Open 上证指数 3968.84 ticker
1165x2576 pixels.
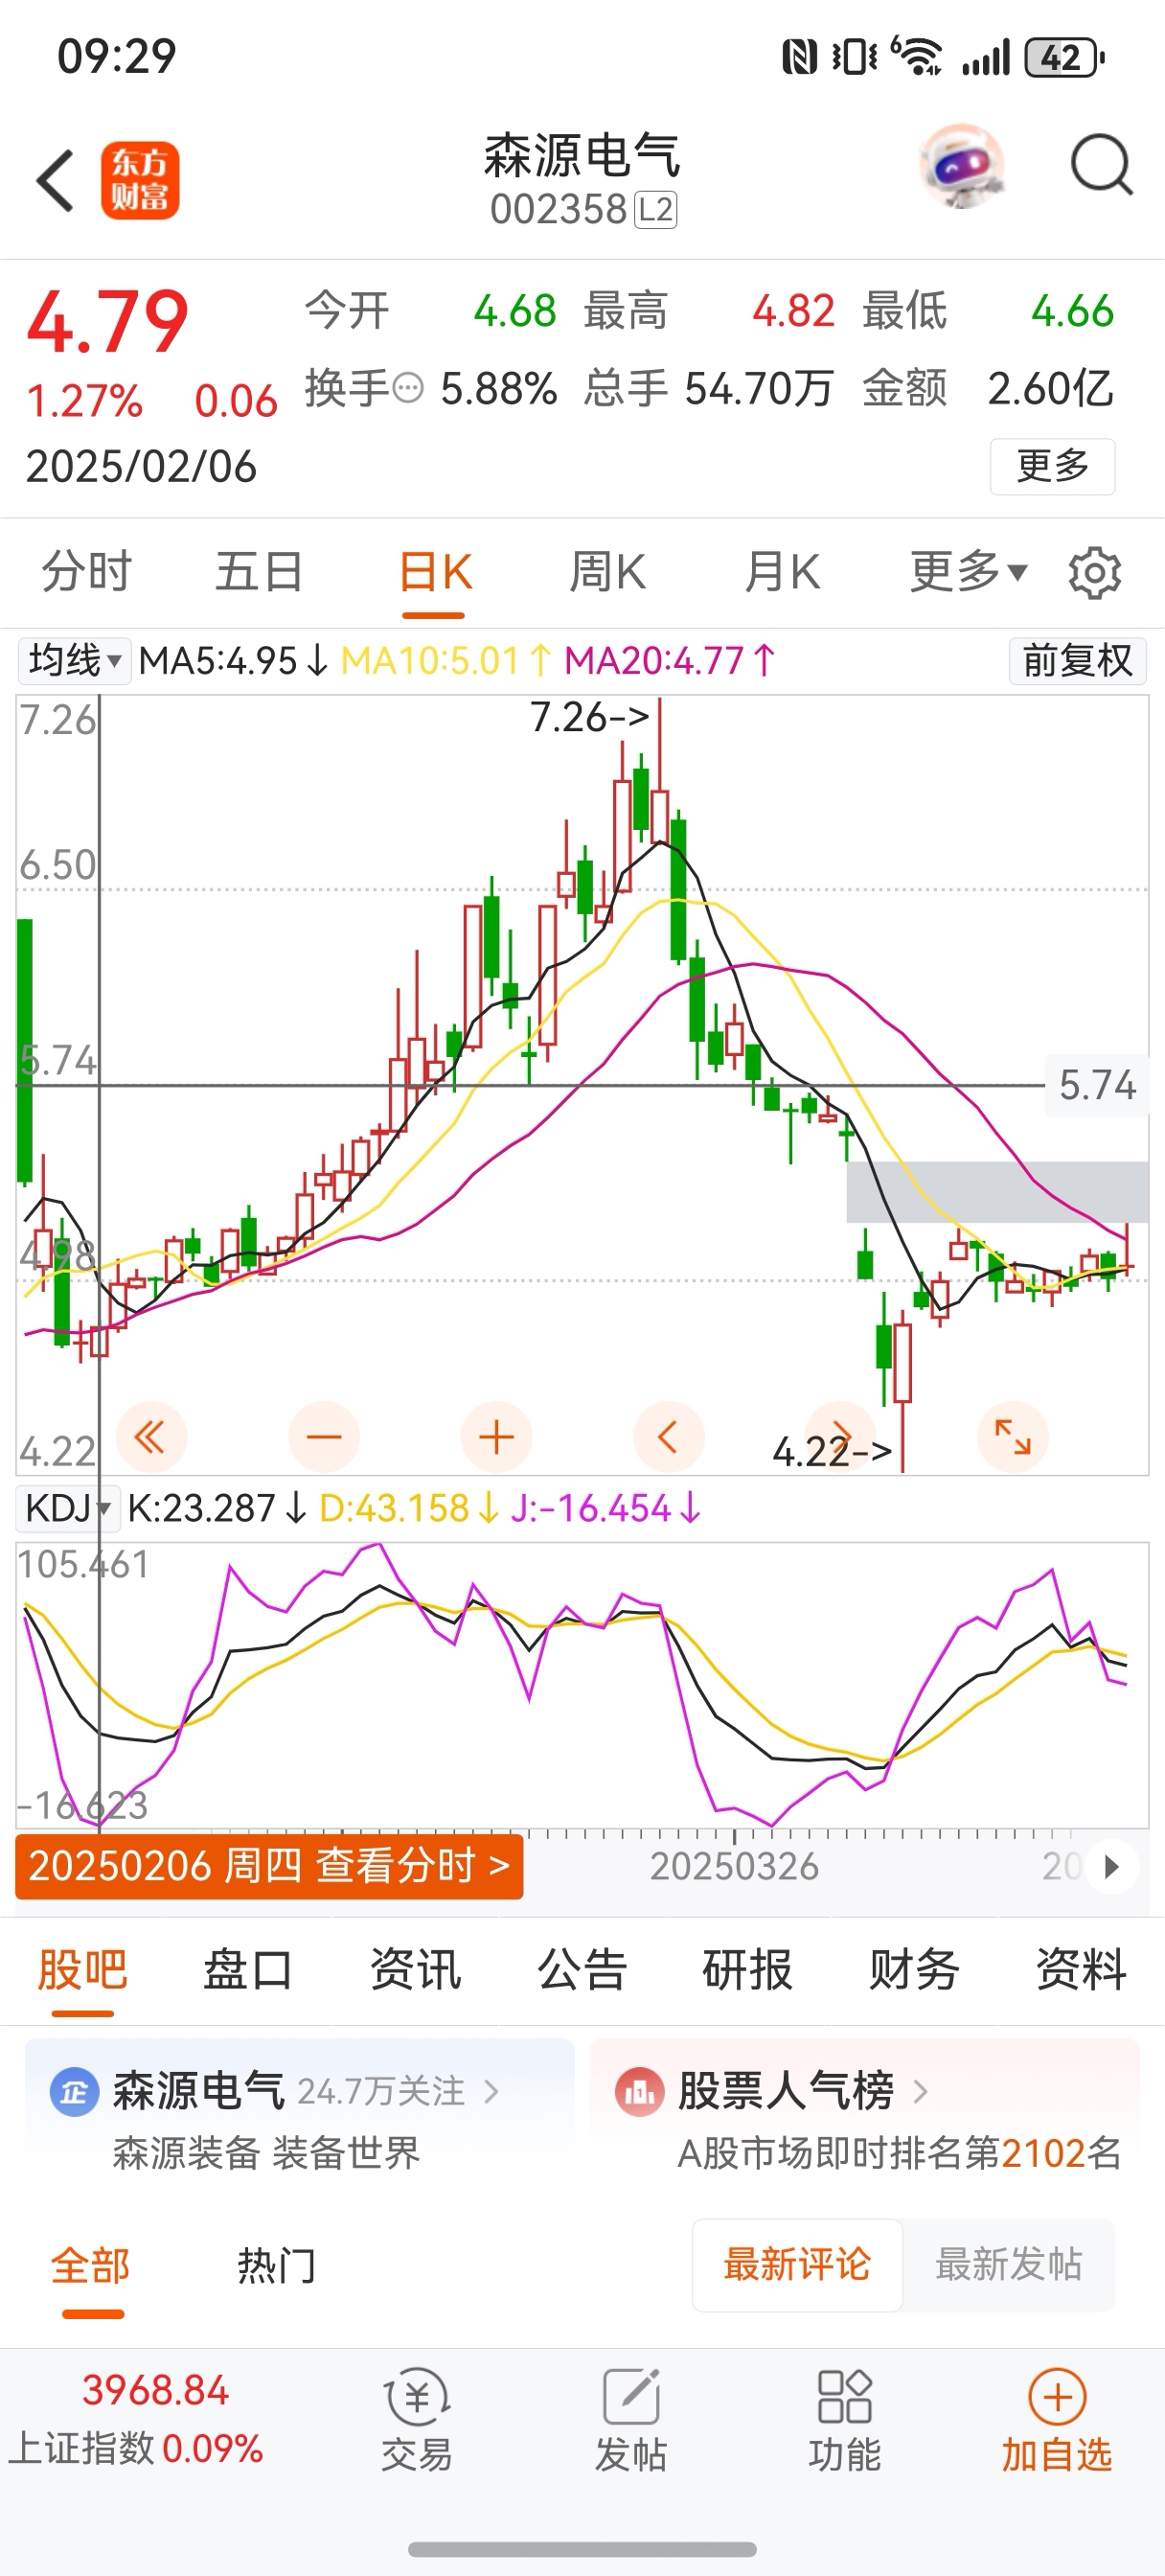pyautogui.click(x=136, y=2420)
